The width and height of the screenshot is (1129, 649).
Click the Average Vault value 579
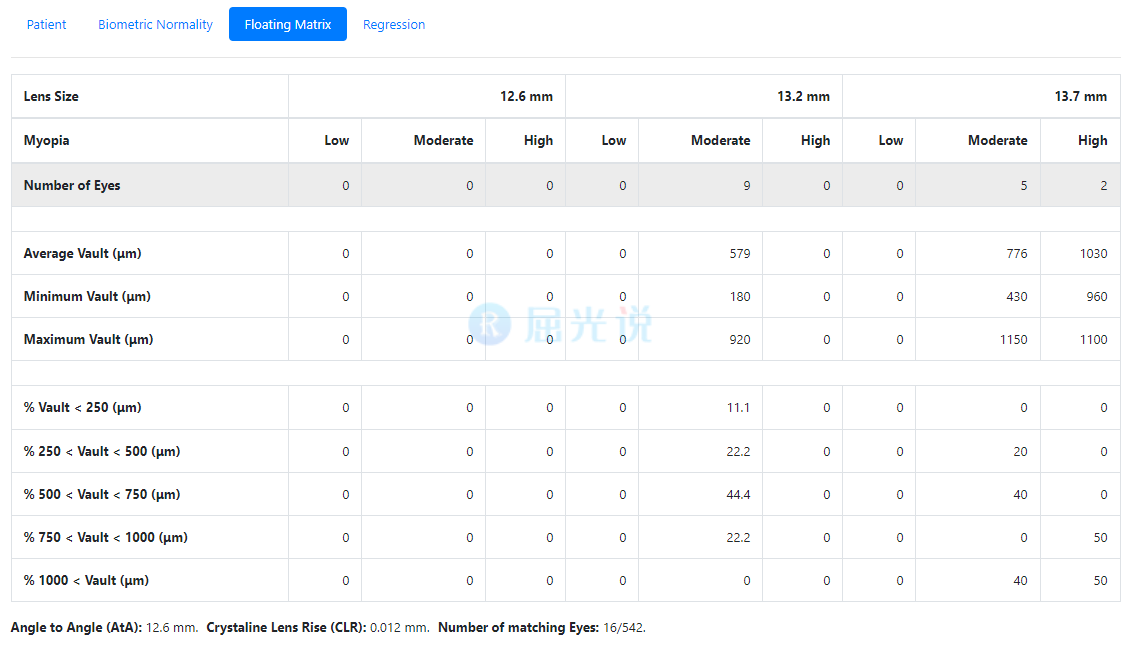click(x=739, y=254)
